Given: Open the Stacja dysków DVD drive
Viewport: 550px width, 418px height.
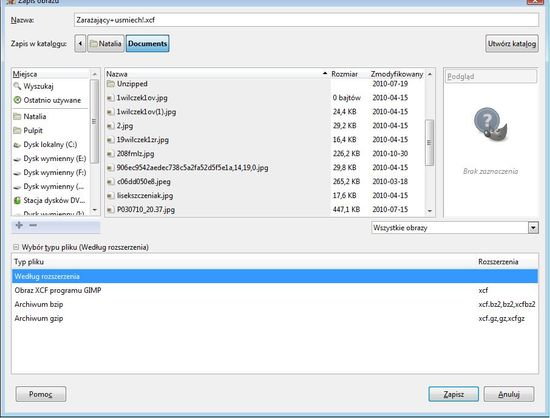Looking at the screenshot, I should [49, 201].
